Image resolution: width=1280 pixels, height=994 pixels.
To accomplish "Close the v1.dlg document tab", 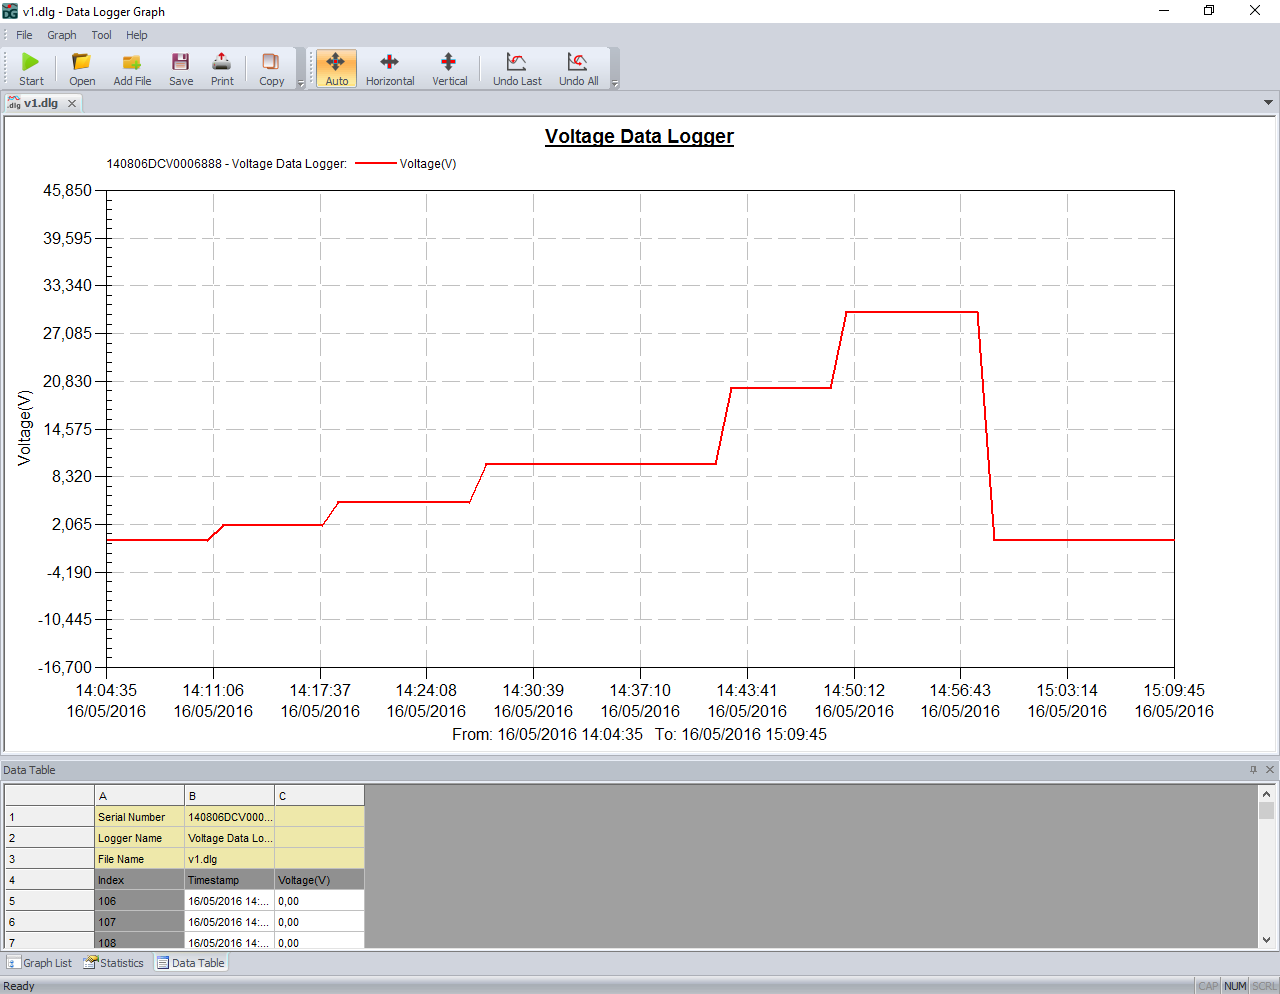I will pos(72,103).
